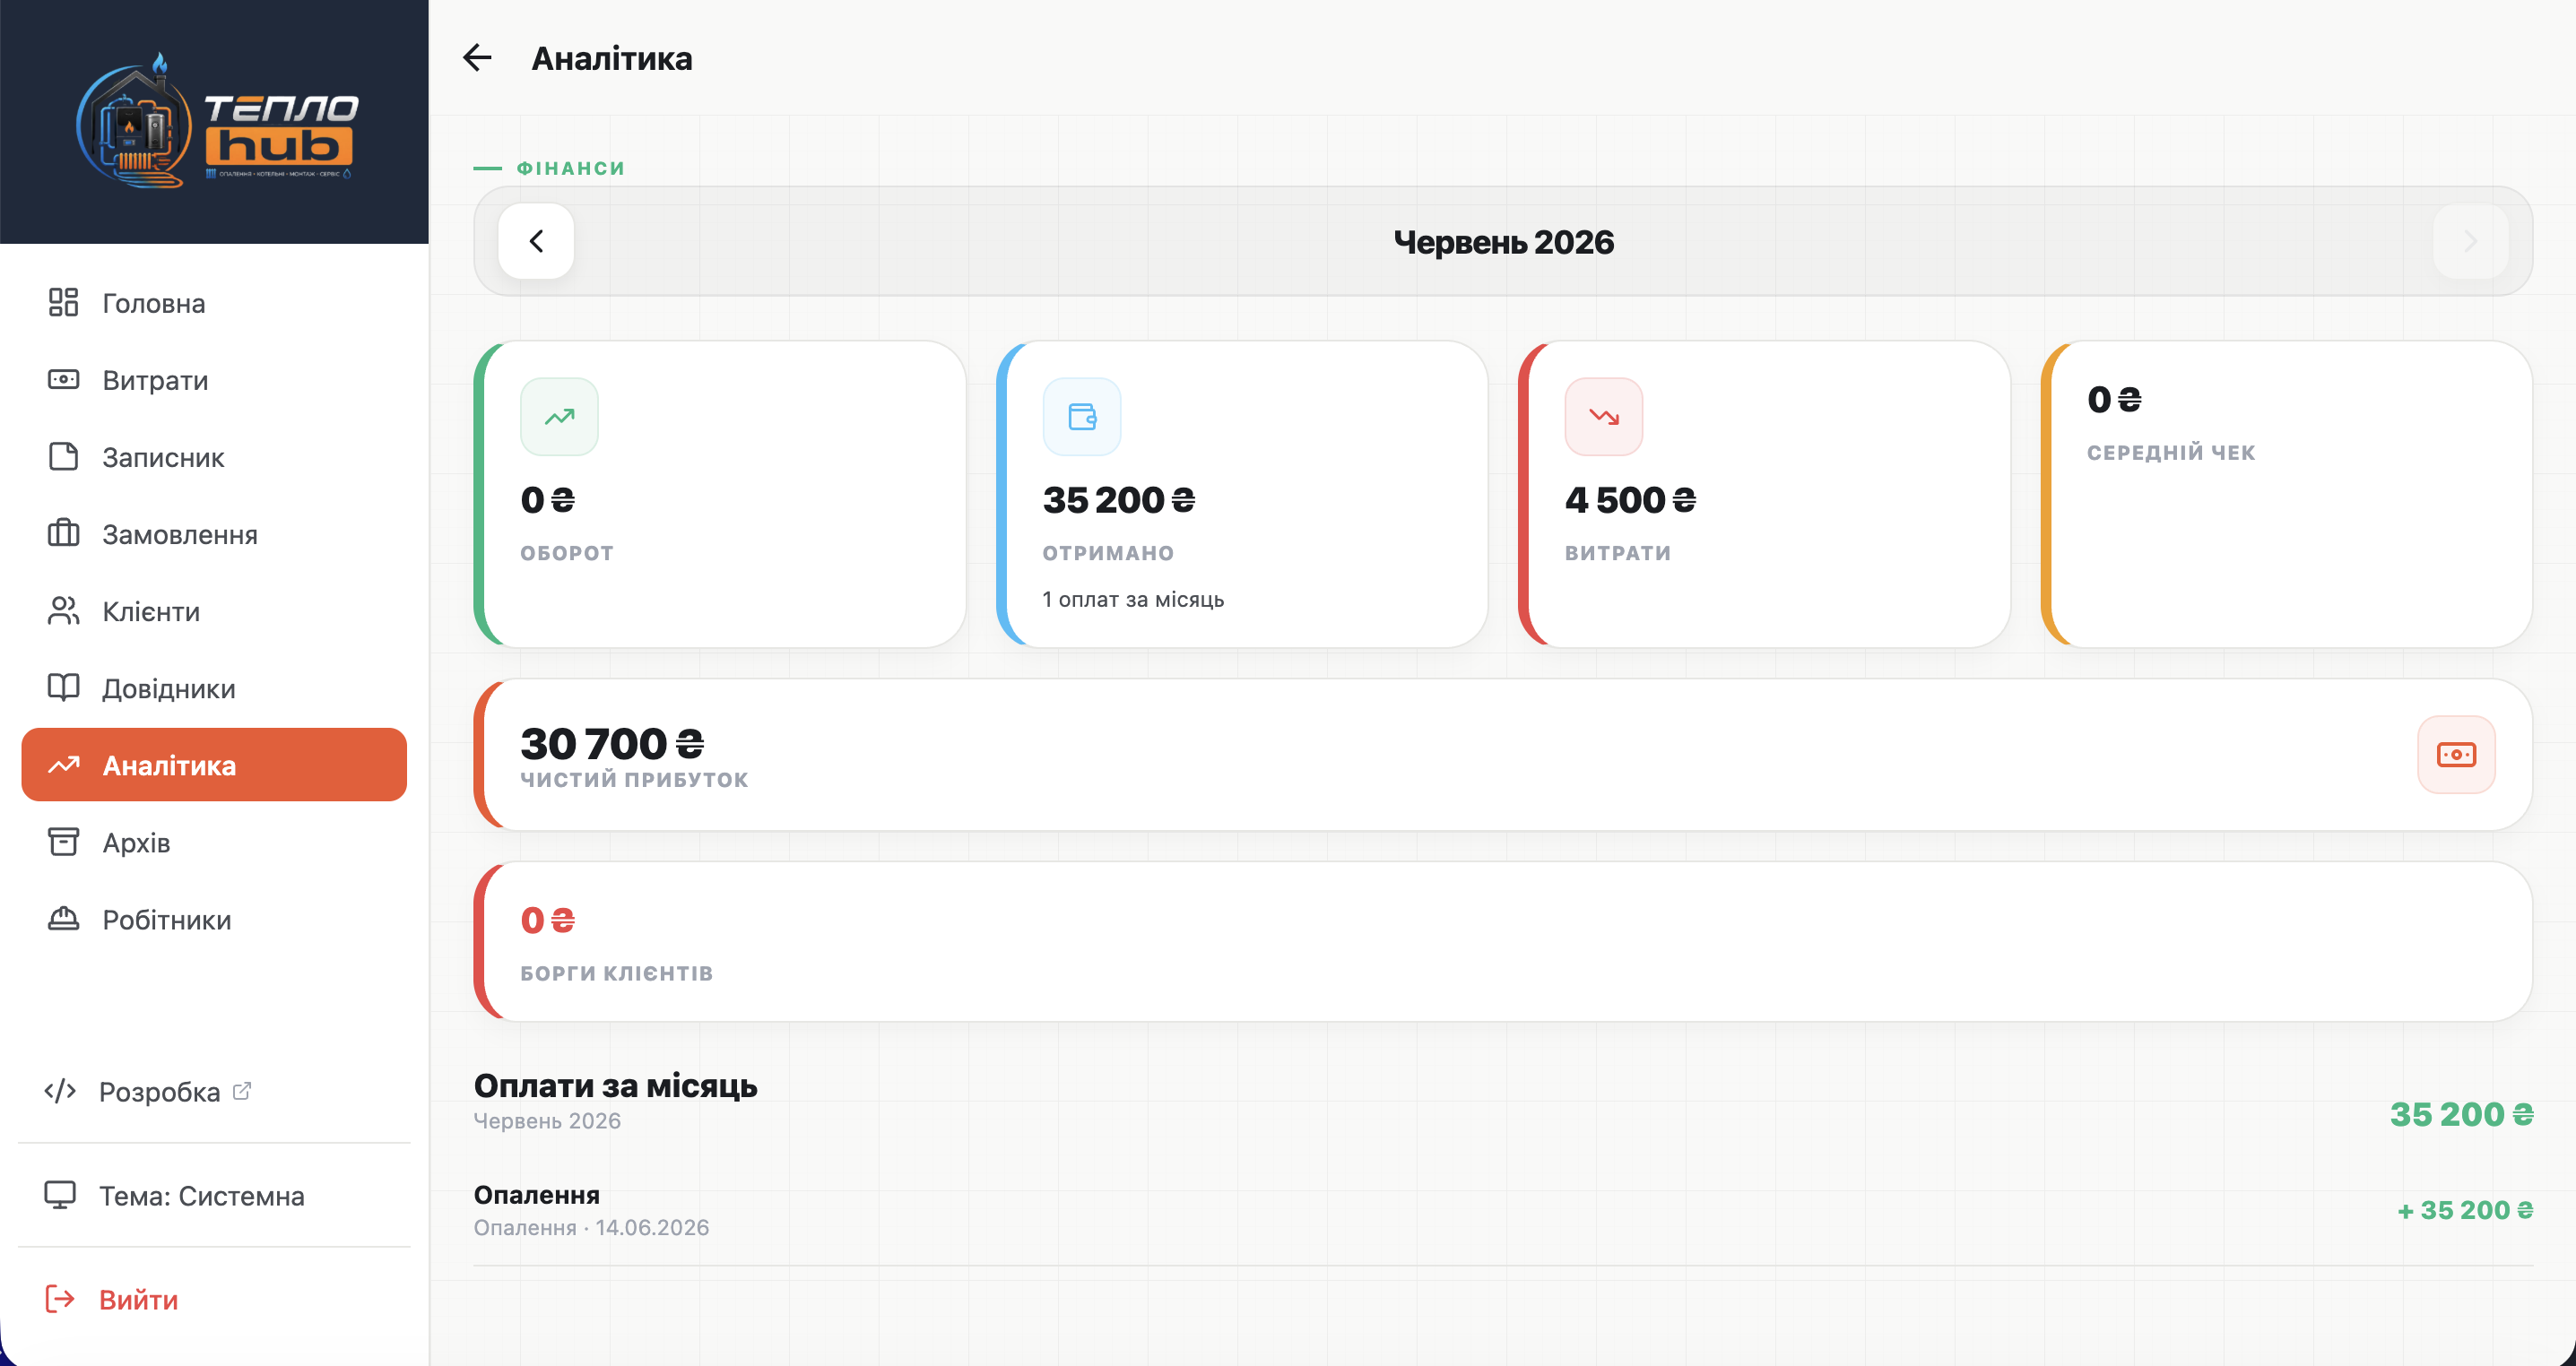Click the ТеплоHub logo
The height and width of the screenshot is (1366, 2576).
[x=215, y=120]
